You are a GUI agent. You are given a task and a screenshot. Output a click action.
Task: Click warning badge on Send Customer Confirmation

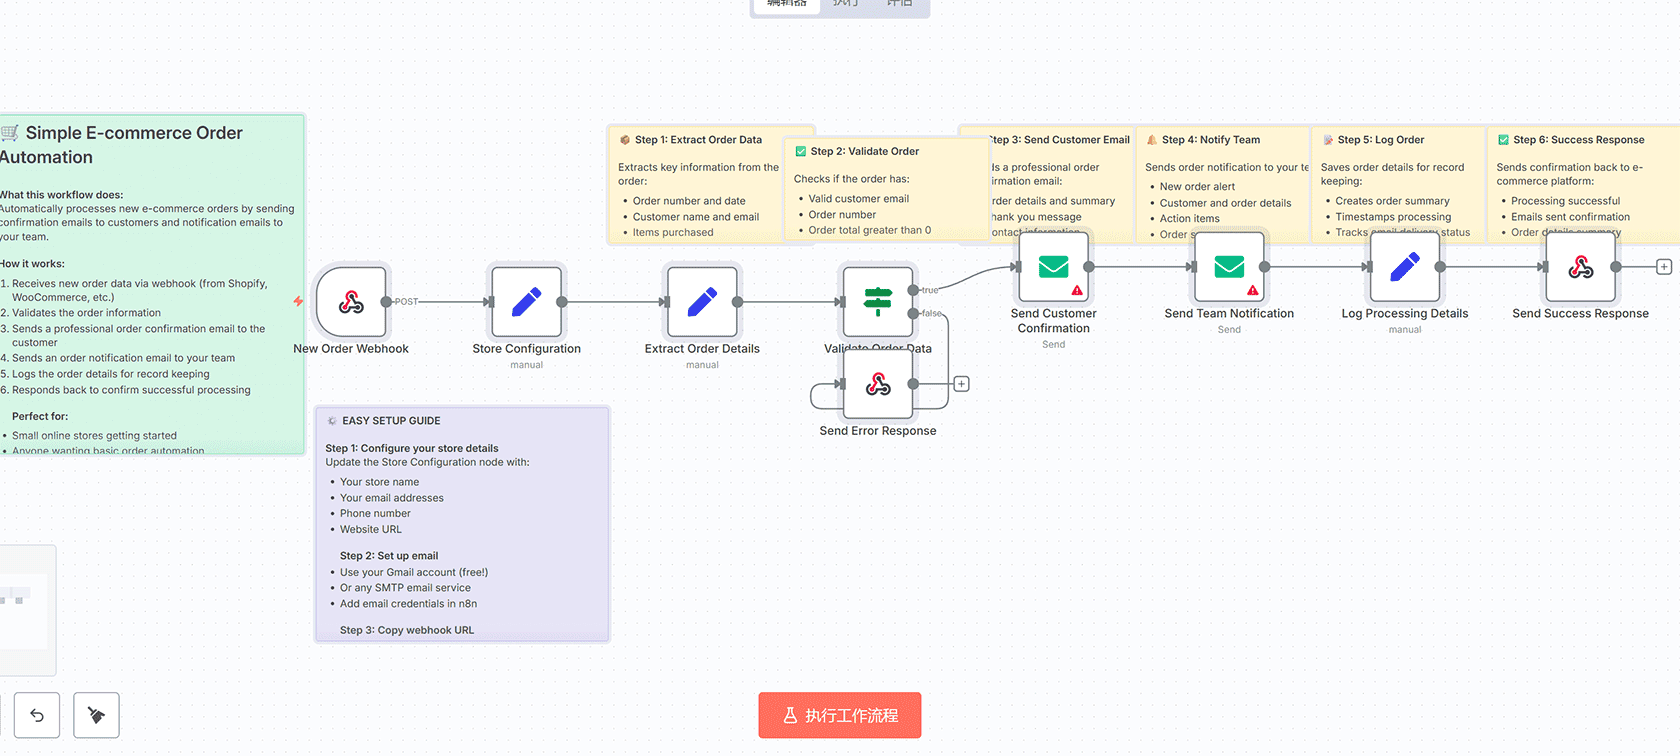click(1077, 291)
